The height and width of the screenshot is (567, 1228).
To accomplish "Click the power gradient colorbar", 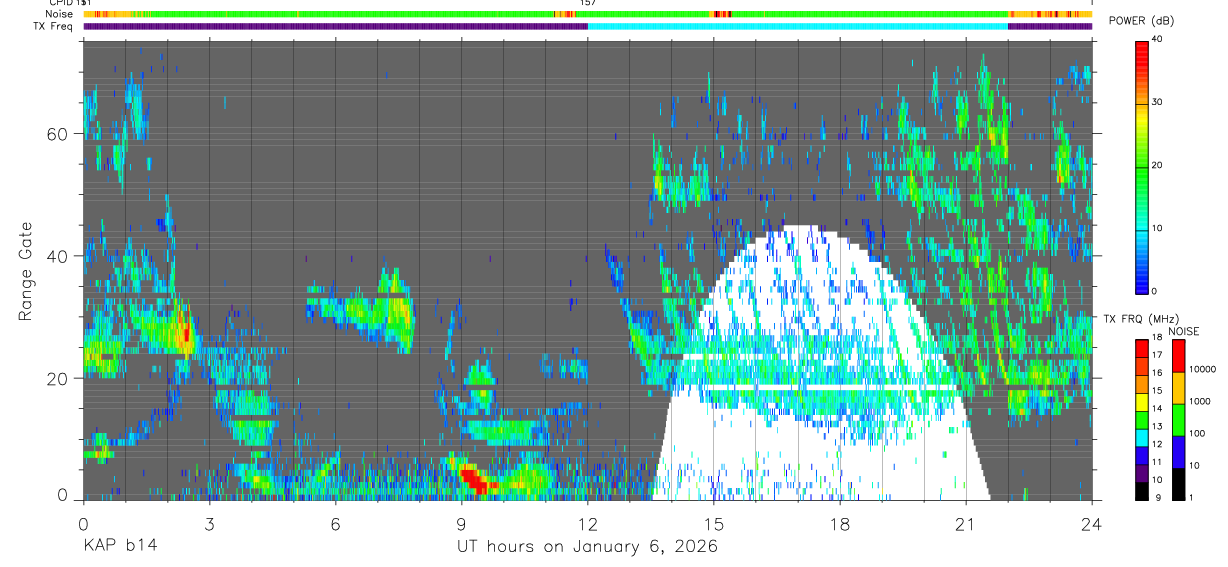I will 1141,166.
